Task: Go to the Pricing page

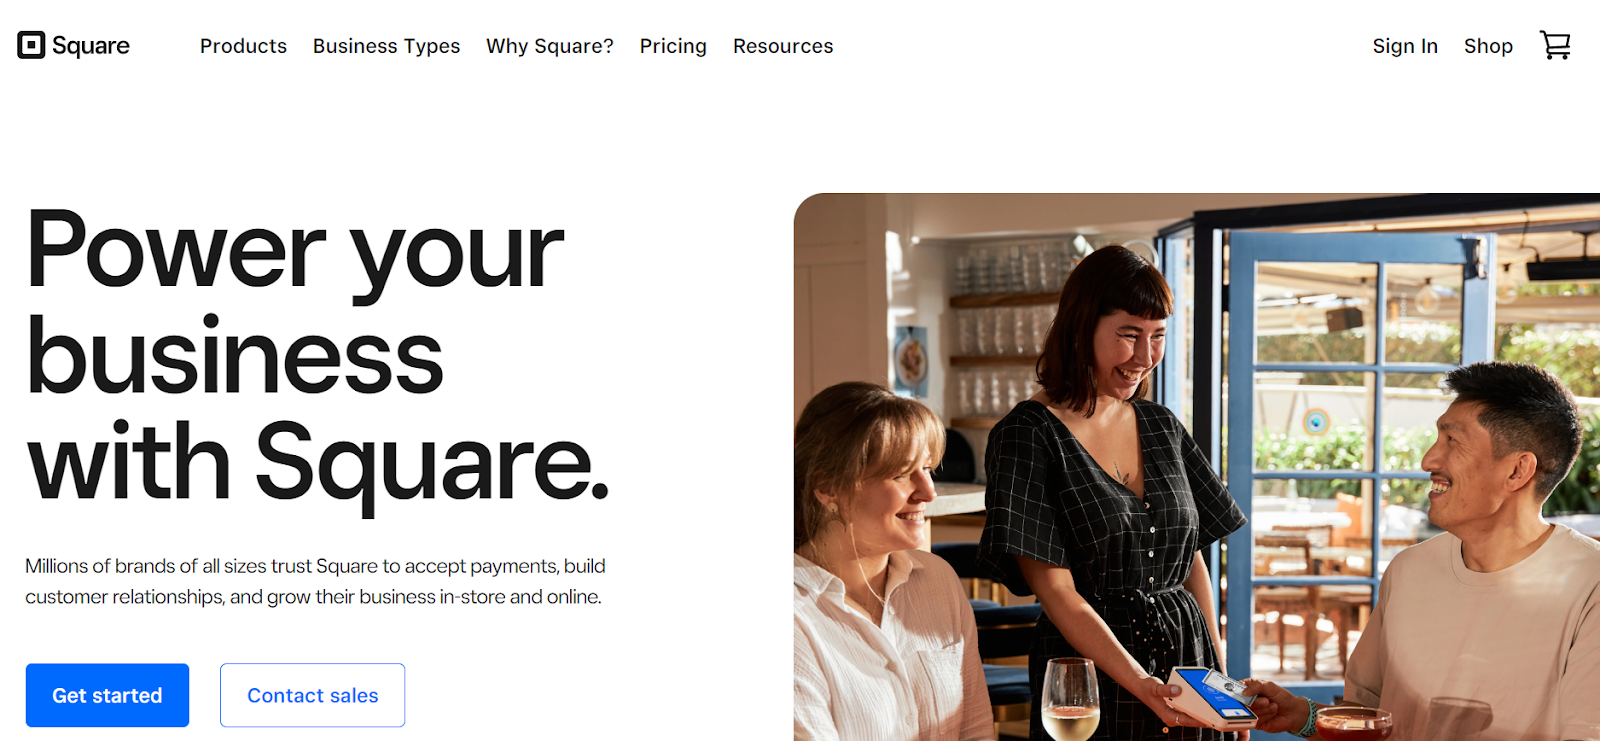Action: pyautogui.click(x=673, y=46)
